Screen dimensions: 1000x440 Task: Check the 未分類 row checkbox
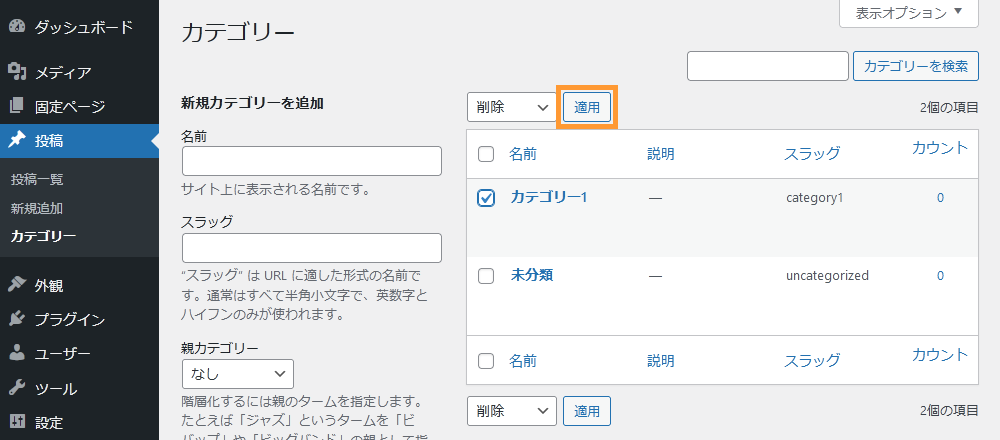(486, 276)
